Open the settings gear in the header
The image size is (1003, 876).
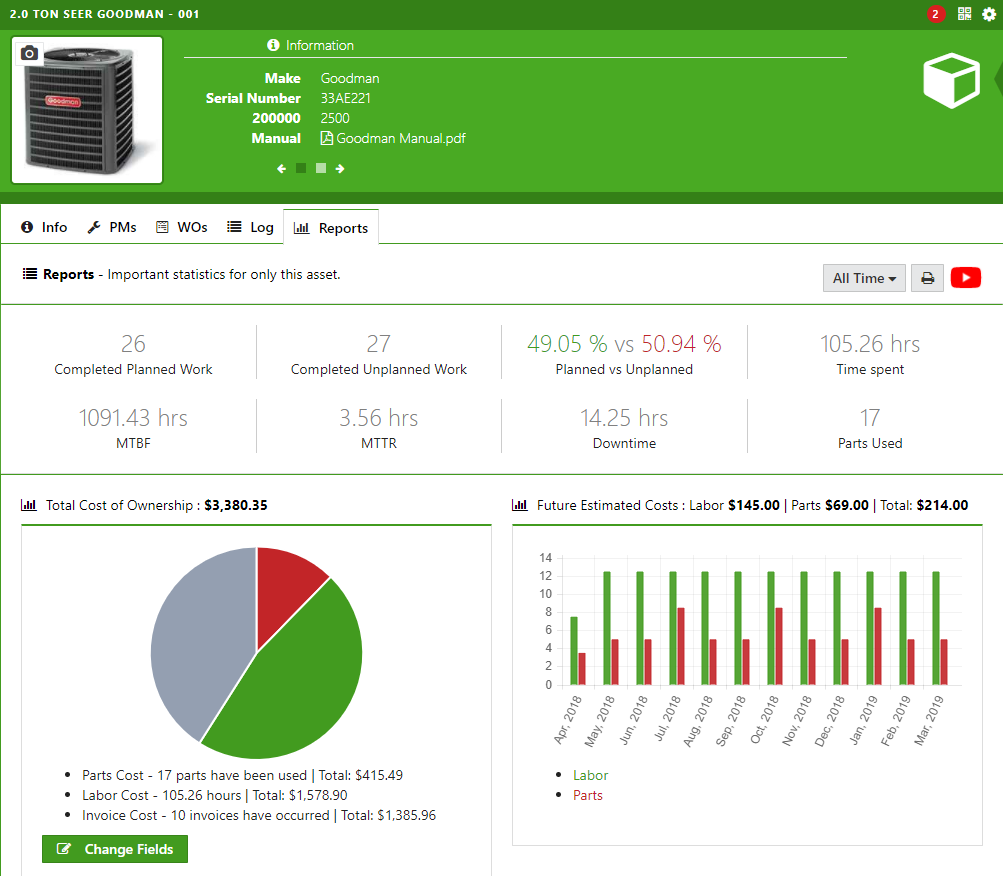tap(988, 14)
